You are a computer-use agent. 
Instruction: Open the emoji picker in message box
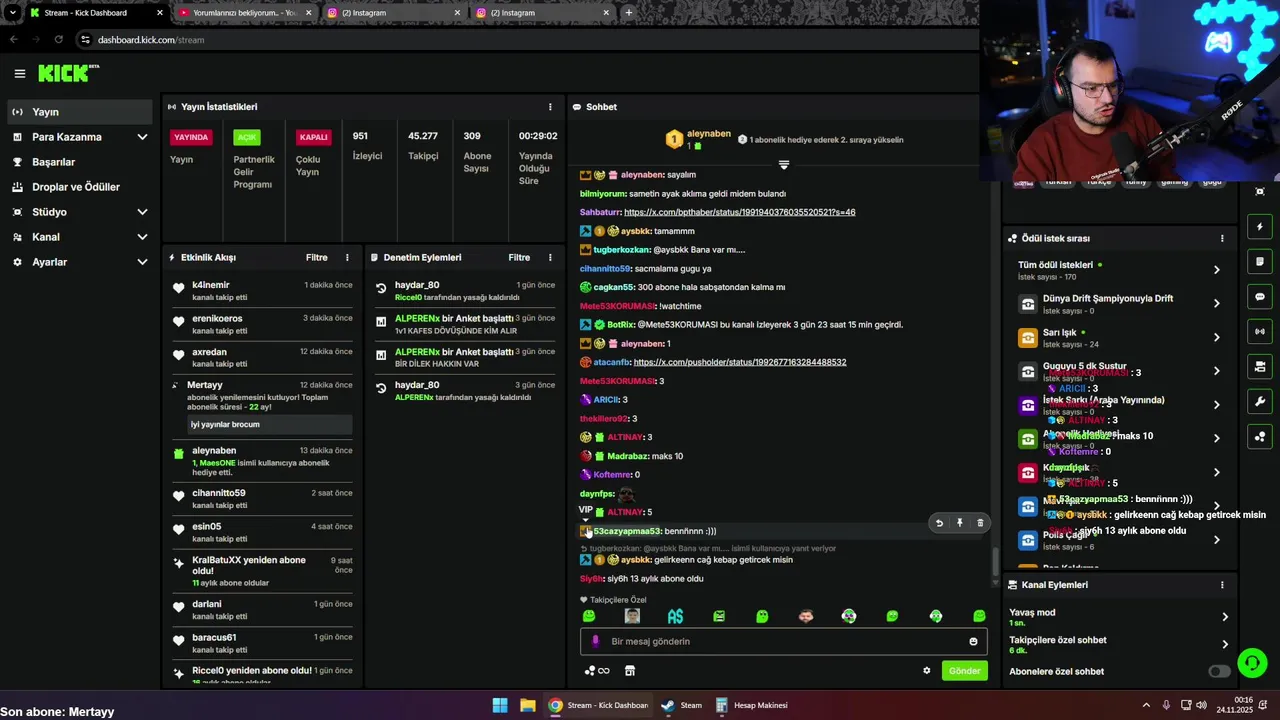[x=973, y=641]
